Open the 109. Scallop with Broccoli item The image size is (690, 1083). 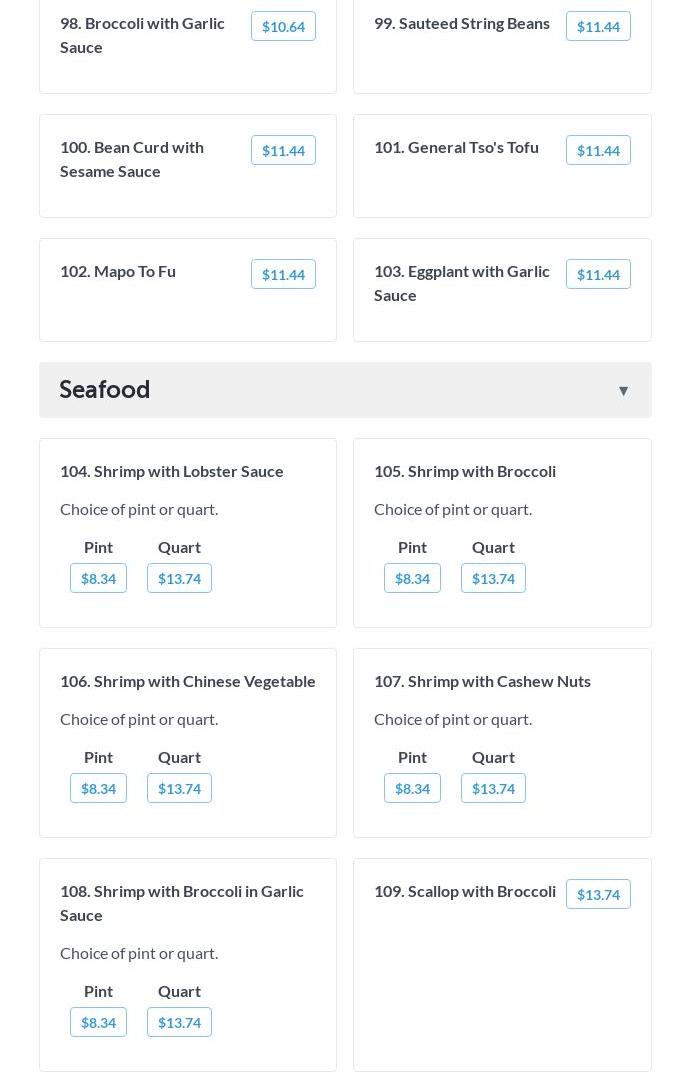(465, 891)
